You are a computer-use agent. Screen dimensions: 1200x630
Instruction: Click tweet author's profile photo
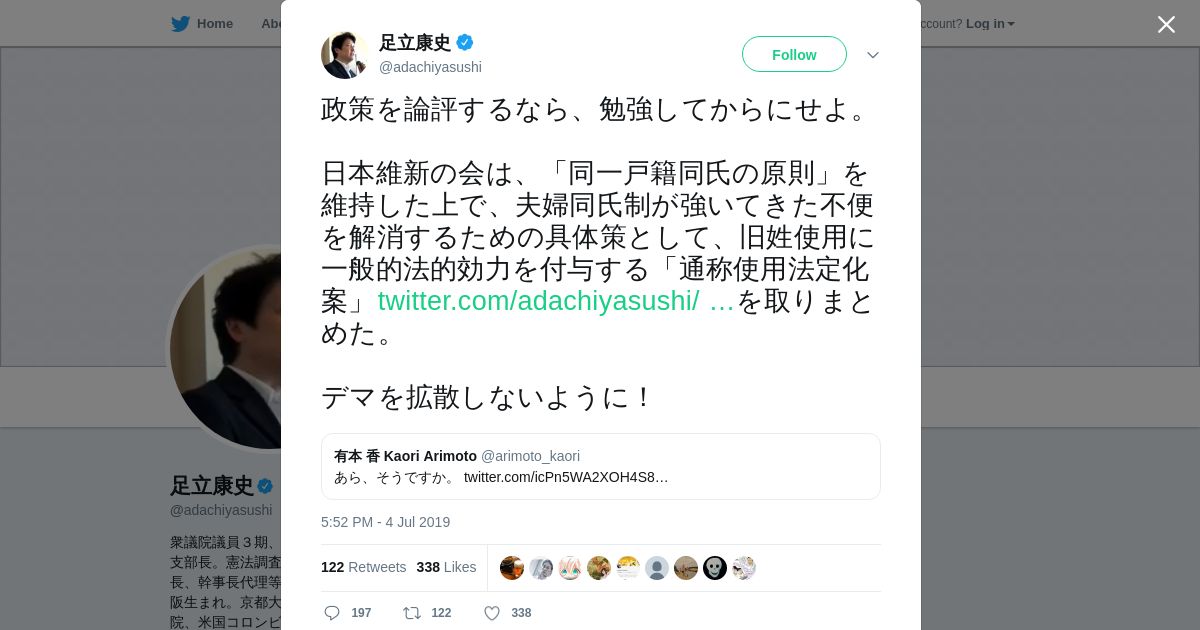tap(345, 55)
